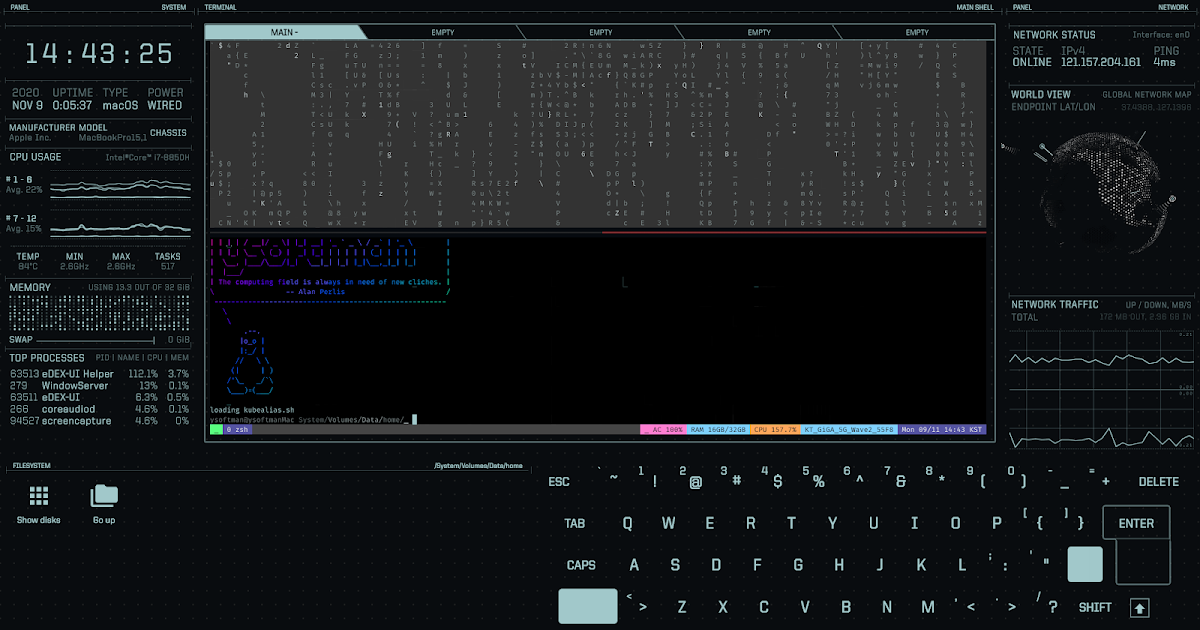
Task: Open the first EMPTY terminal tab
Action: 442,32
